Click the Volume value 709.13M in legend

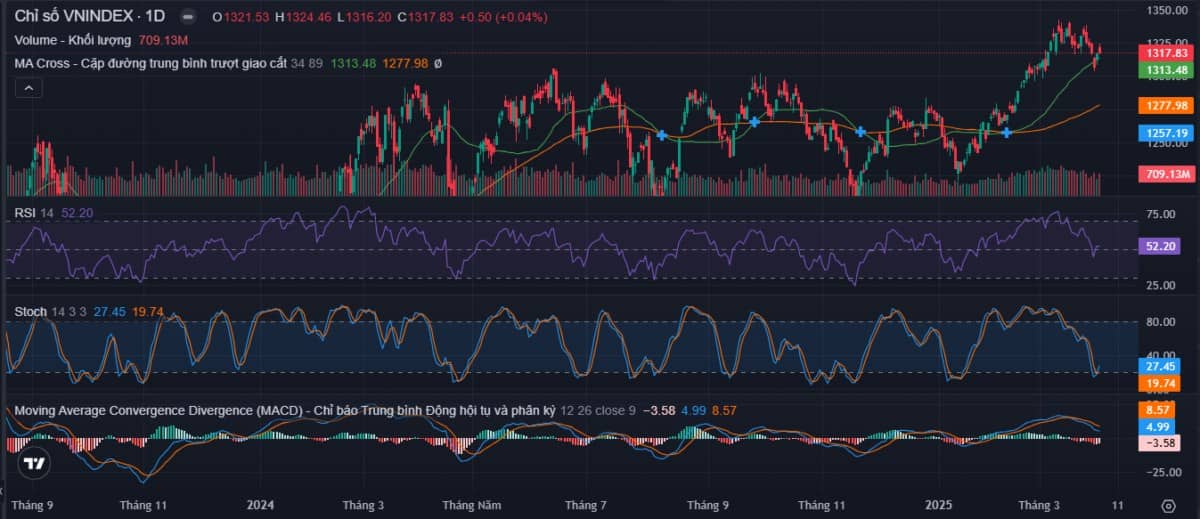click(x=164, y=40)
